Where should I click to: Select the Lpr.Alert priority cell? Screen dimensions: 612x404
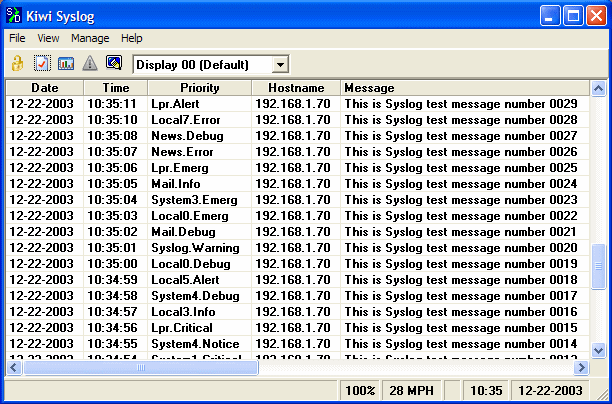point(200,104)
